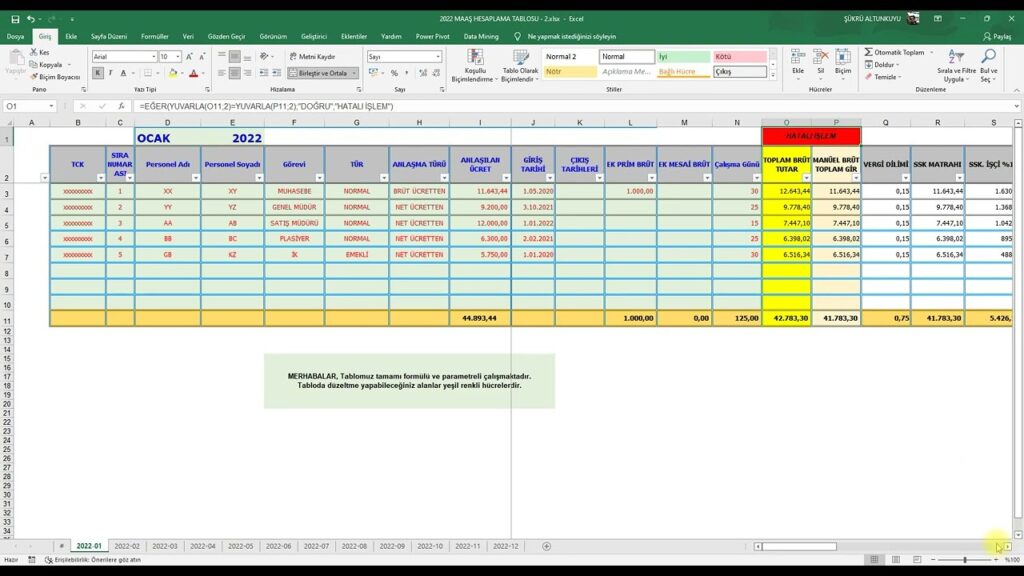This screenshot has width=1024, height=576.
Task: Switch to sheet tab 2022-06
Action: point(278,546)
